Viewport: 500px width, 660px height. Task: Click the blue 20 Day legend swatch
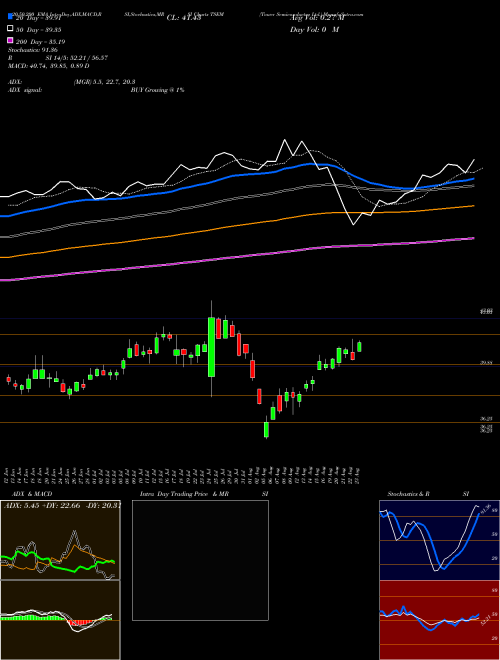(10, 16)
